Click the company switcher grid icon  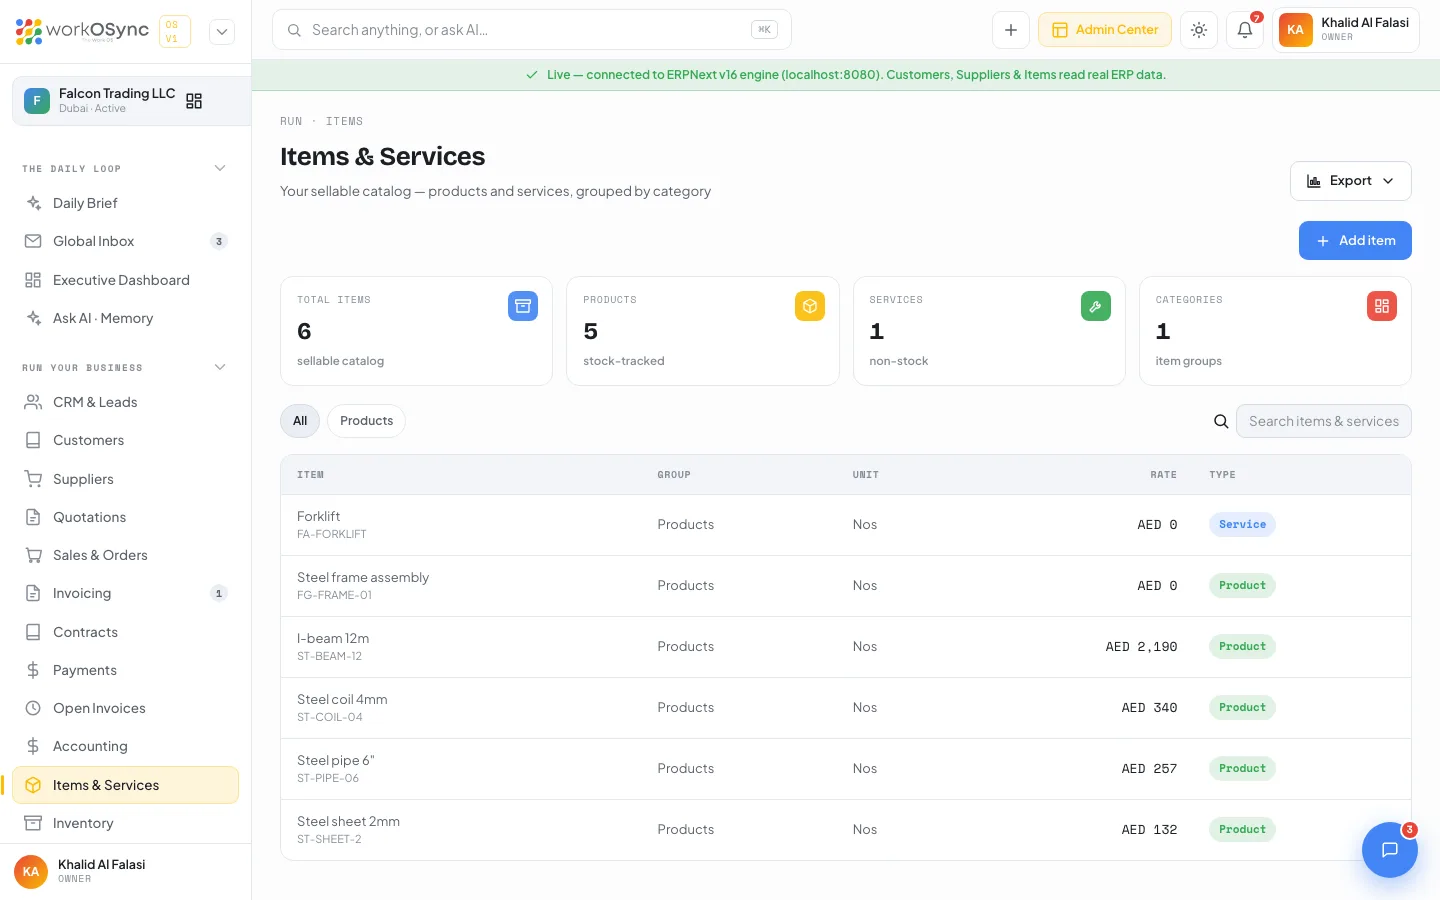pyautogui.click(x=194, y=101)
